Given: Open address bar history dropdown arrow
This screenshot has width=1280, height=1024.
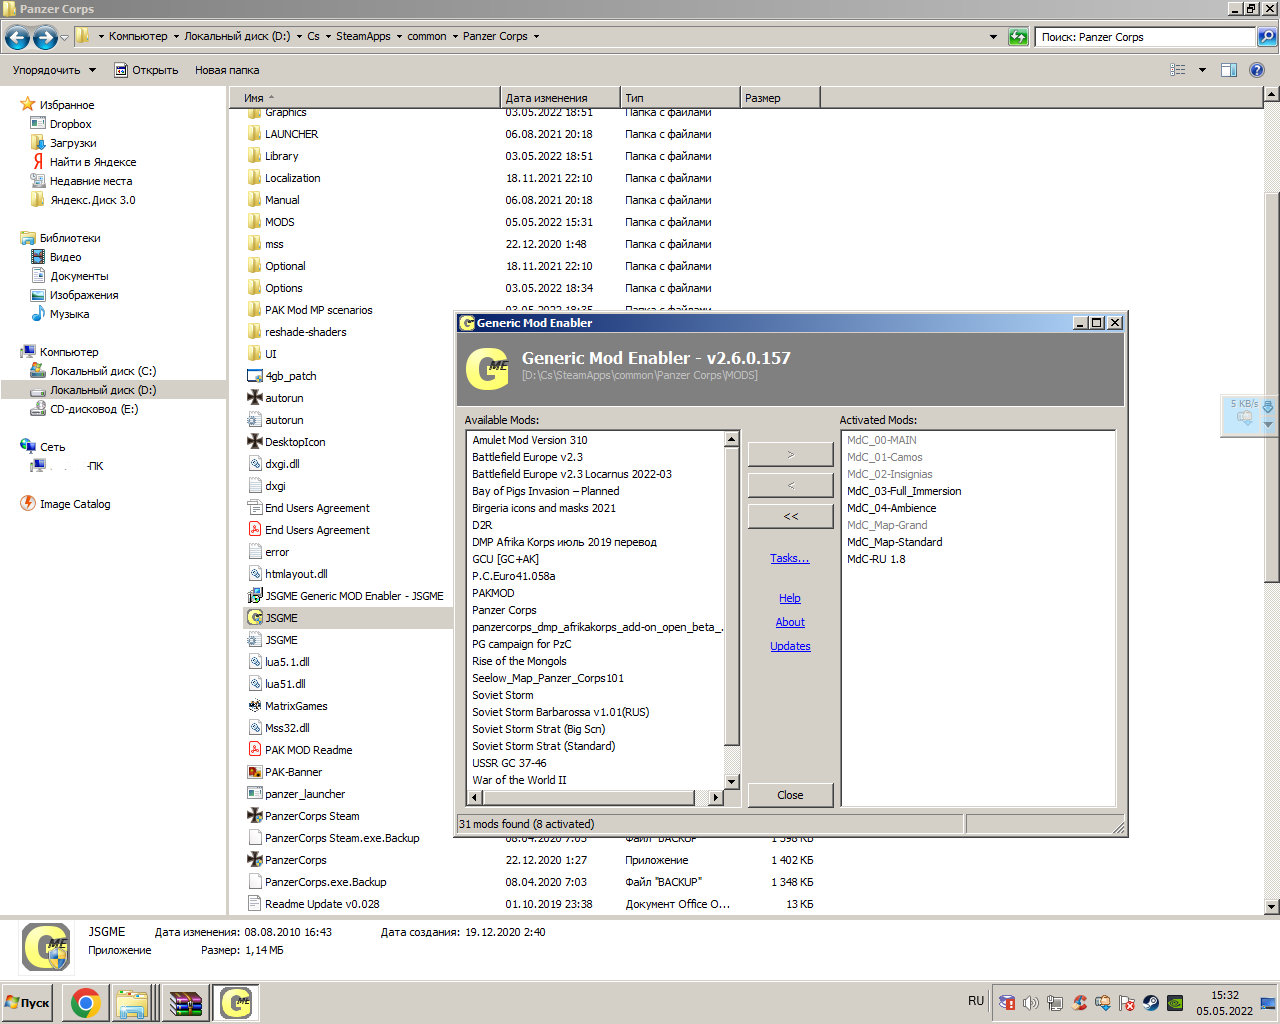Looking at the screenshot, I should 993,37.
